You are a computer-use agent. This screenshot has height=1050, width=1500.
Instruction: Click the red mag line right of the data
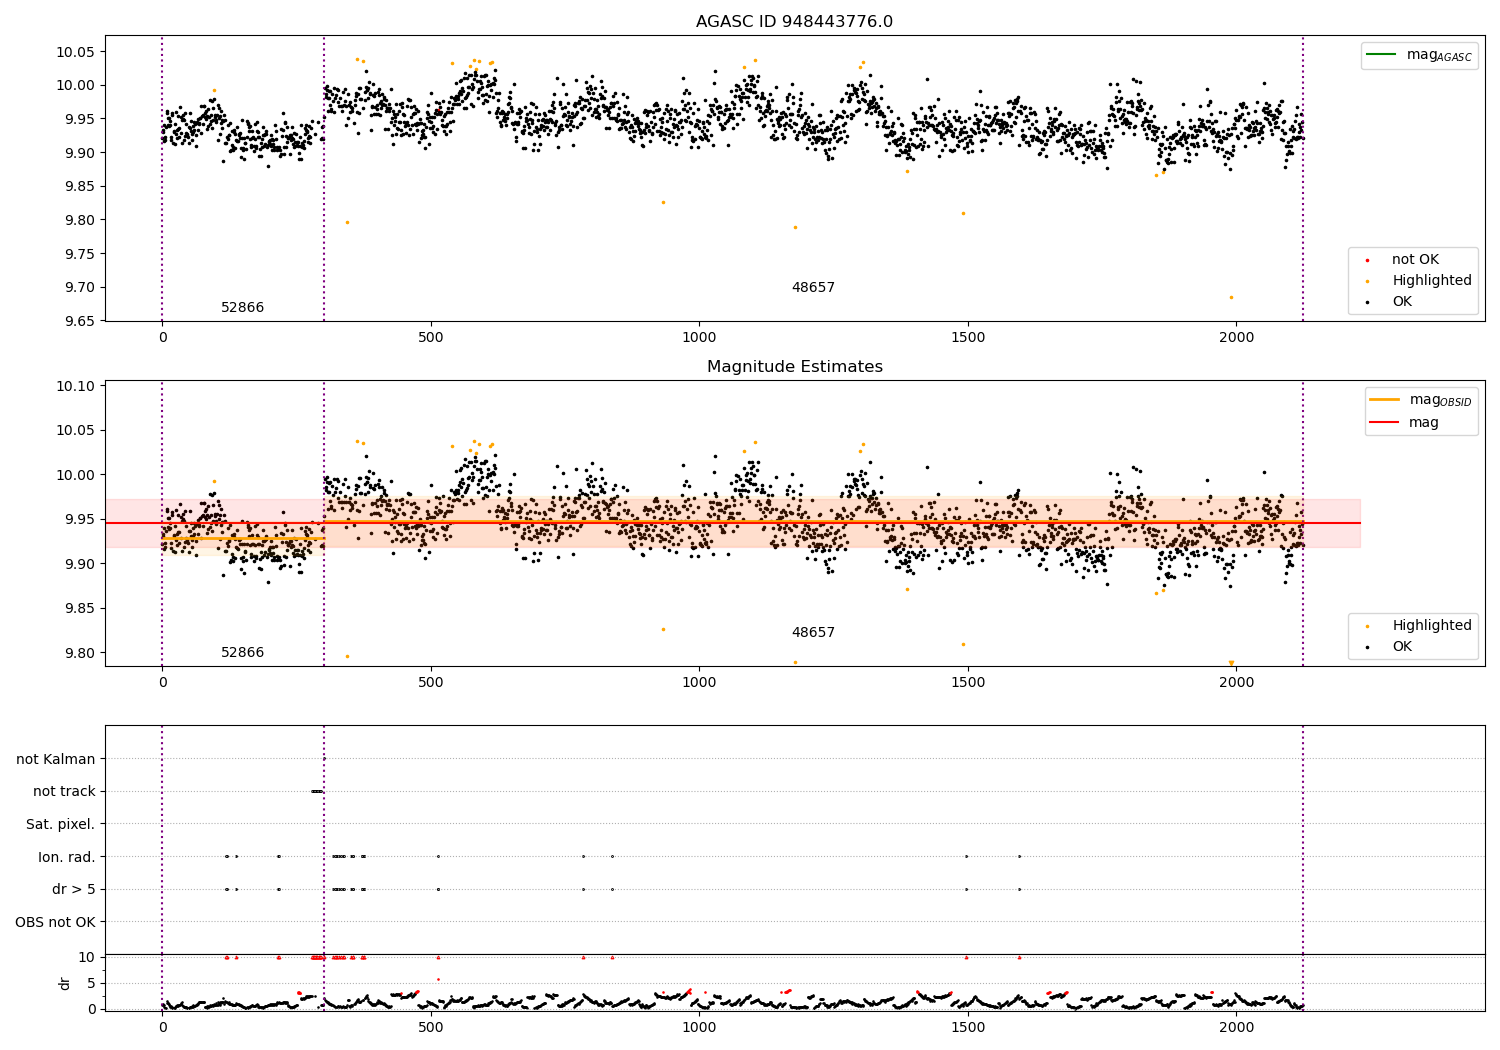point(1332,523)
